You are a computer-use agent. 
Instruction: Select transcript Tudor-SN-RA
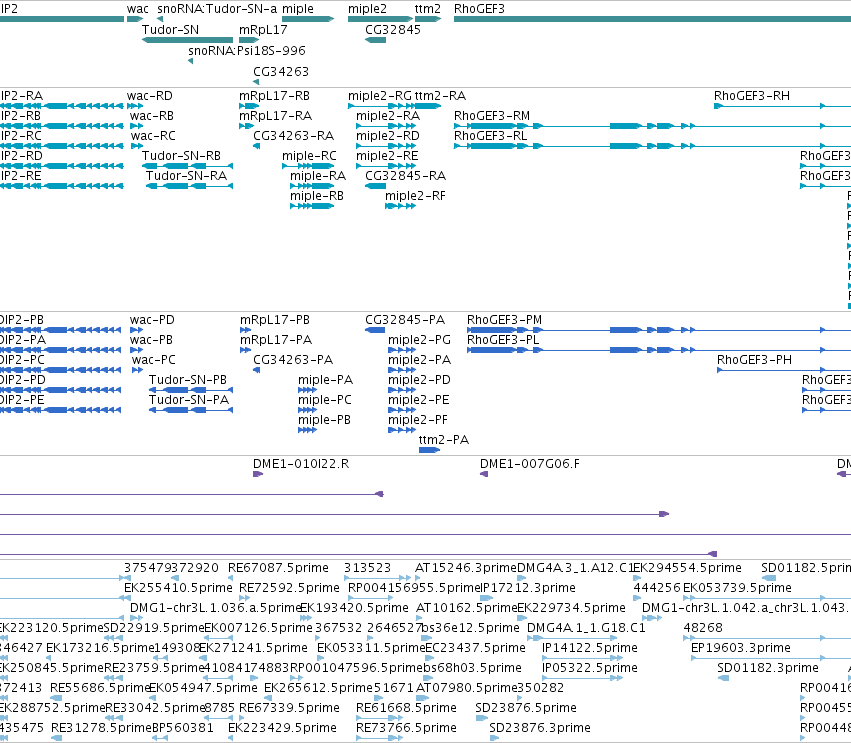coord(186,176)
